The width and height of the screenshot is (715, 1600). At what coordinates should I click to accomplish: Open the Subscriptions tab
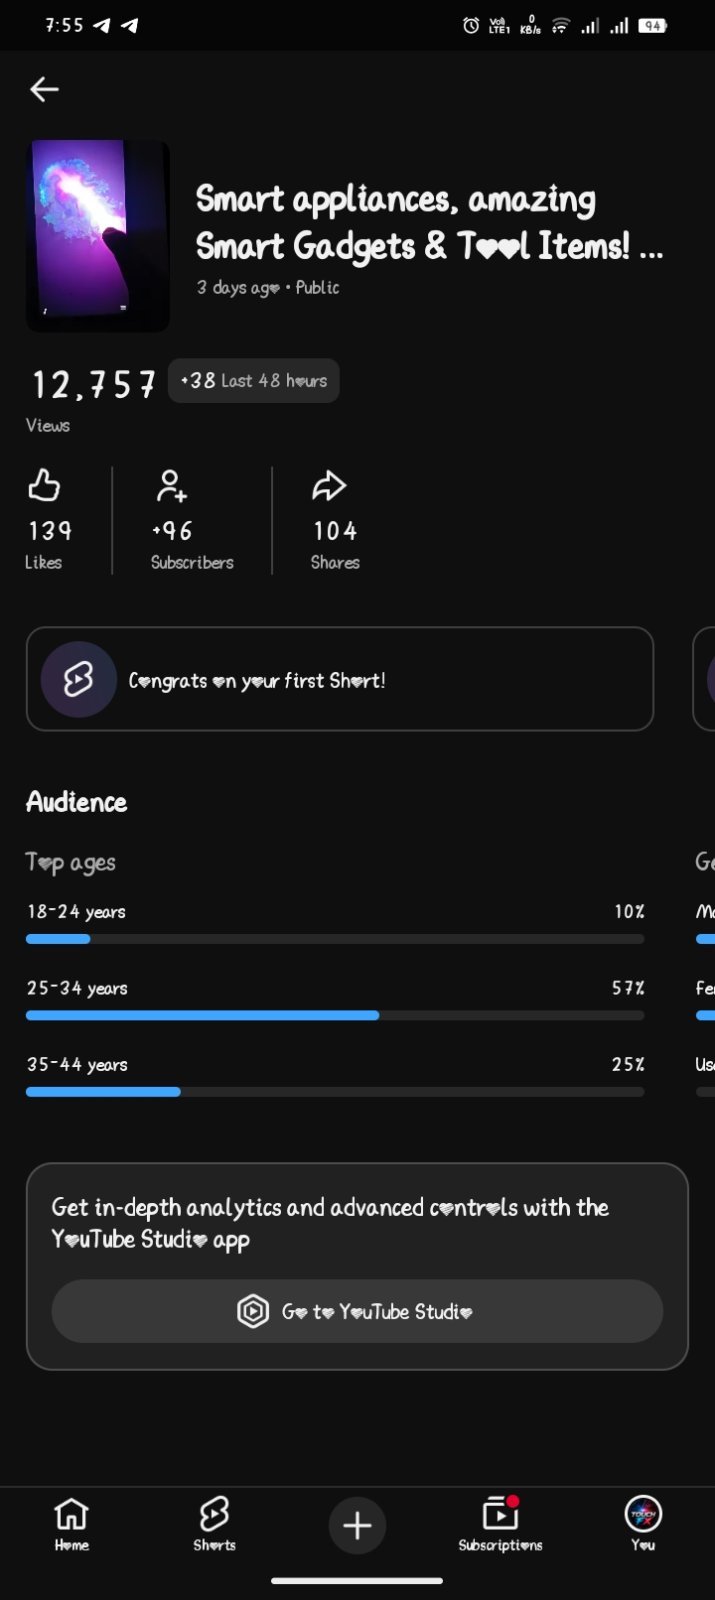(x=500, y=1525)
